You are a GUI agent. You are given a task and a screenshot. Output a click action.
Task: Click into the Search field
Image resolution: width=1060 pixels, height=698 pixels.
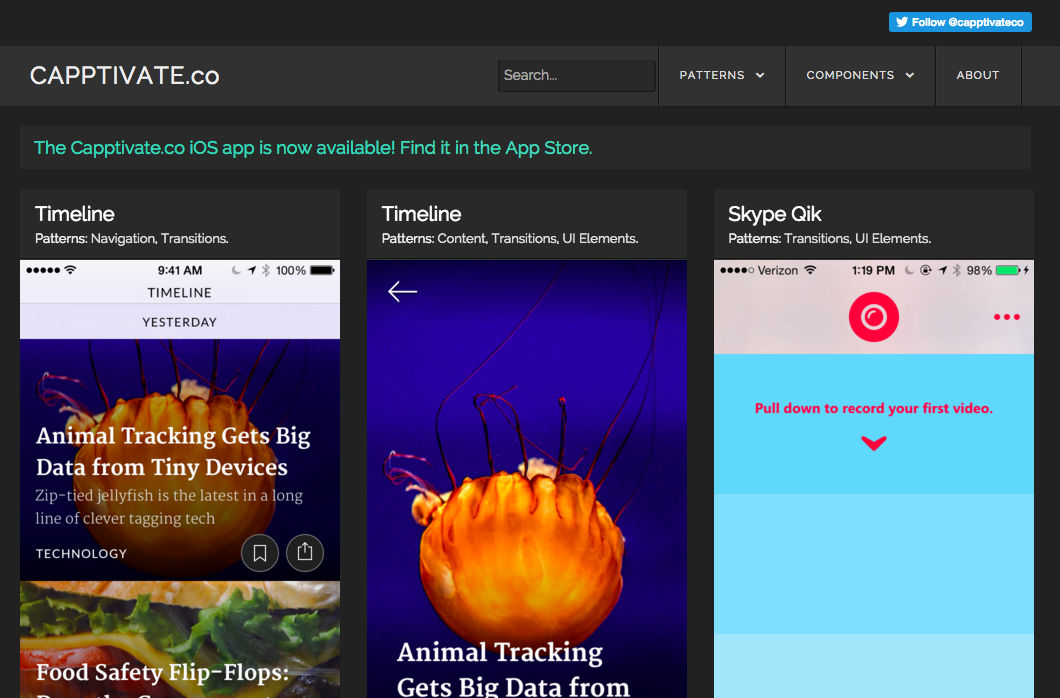[x=576, y=76]
